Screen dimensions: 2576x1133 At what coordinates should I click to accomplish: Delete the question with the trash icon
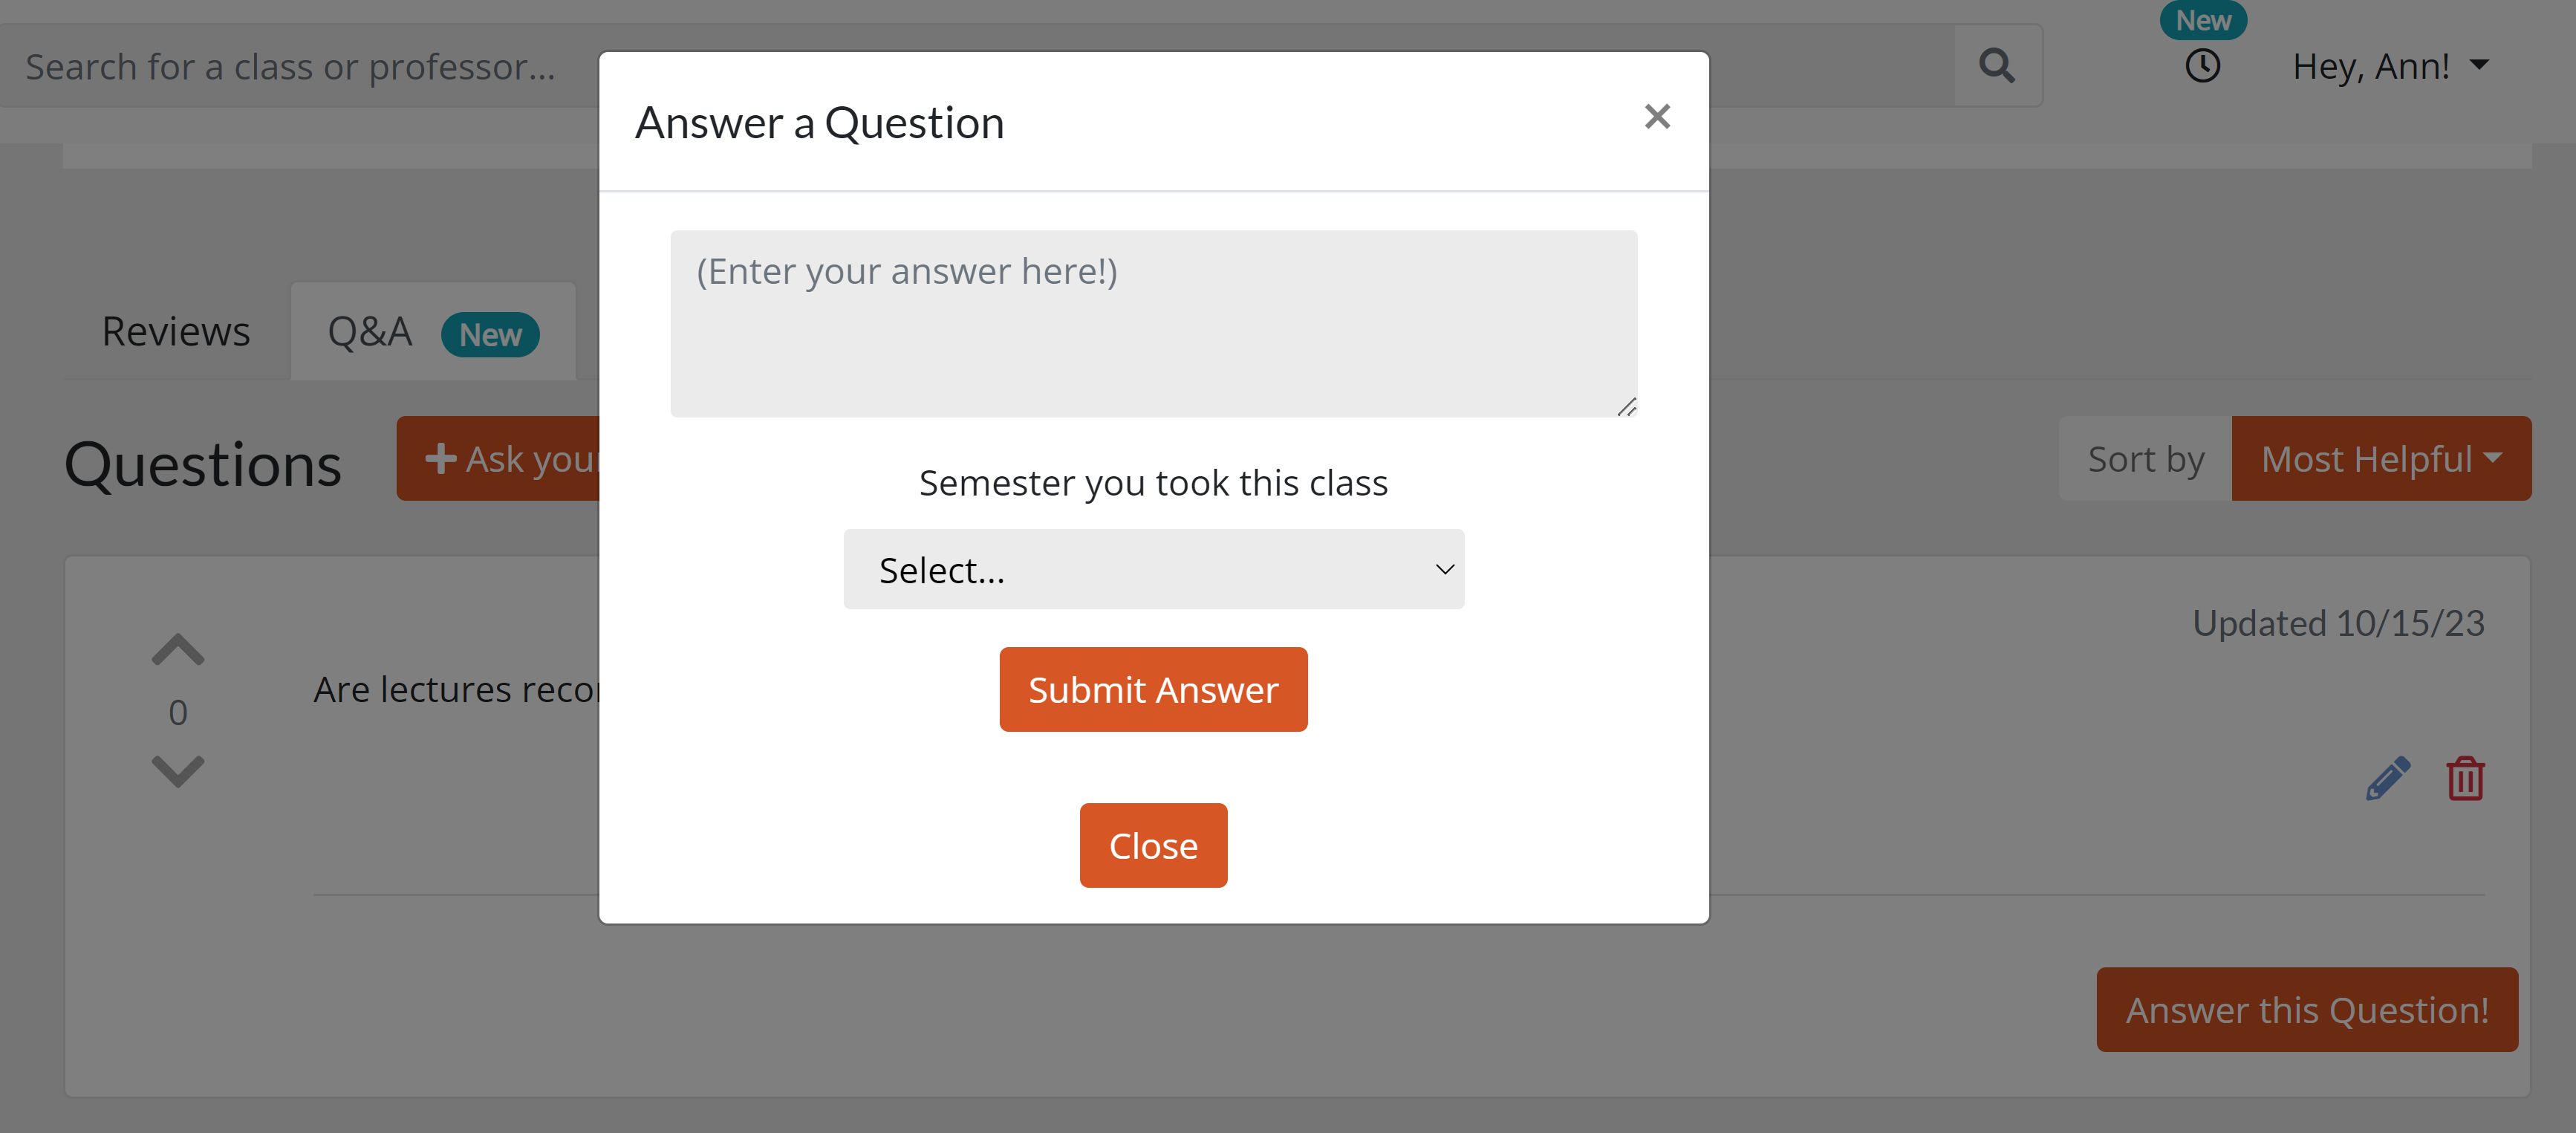tap(2464, 778)
